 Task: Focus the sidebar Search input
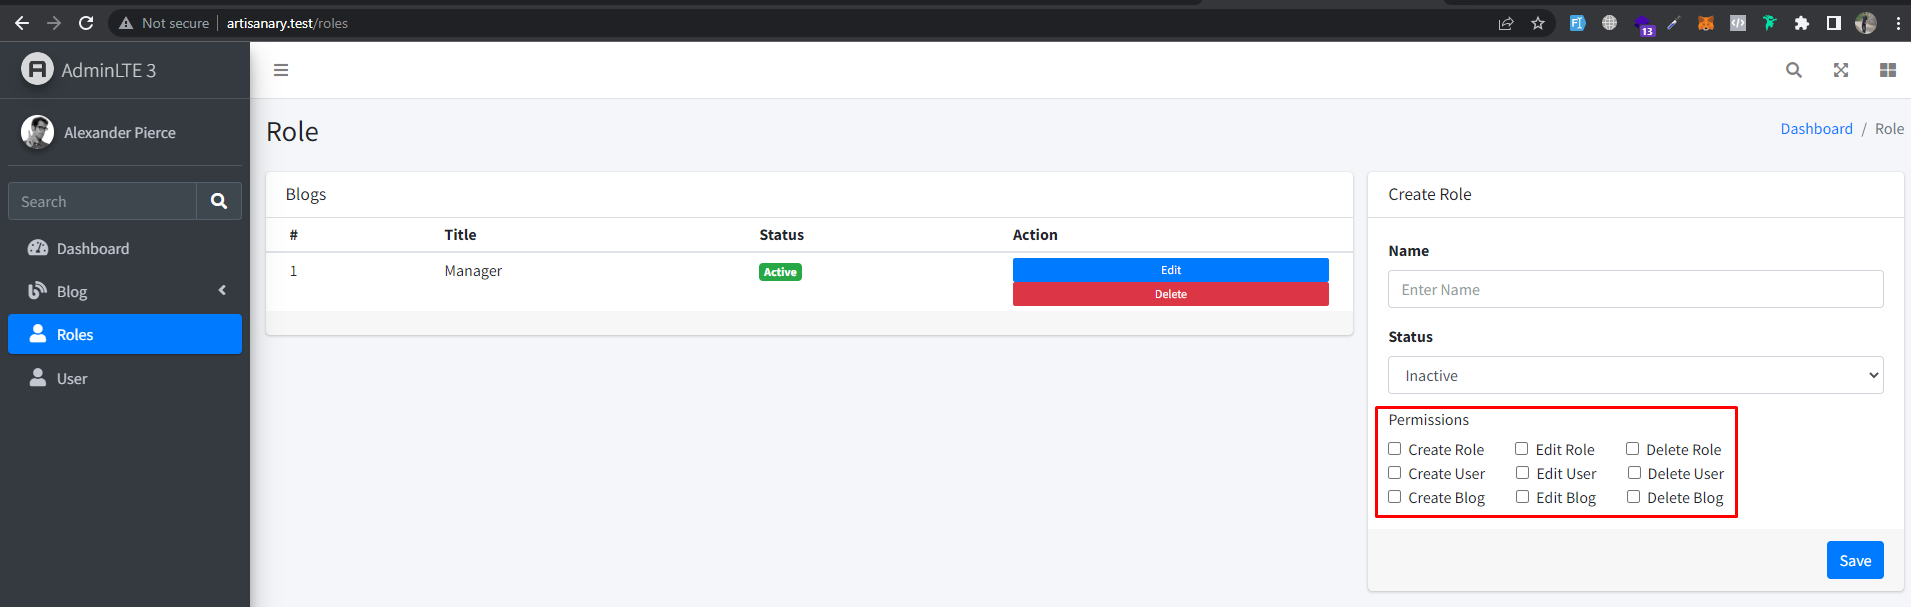point(102,201)
